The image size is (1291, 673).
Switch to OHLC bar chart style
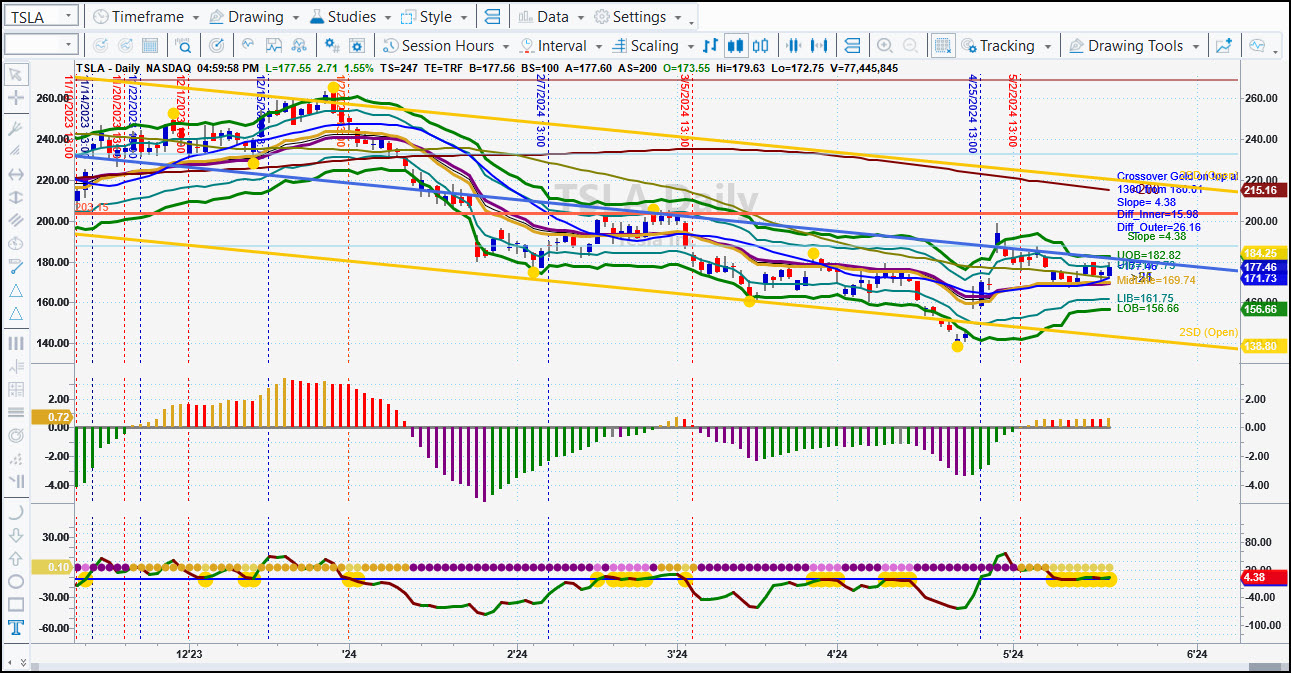(x=711, y=46)
